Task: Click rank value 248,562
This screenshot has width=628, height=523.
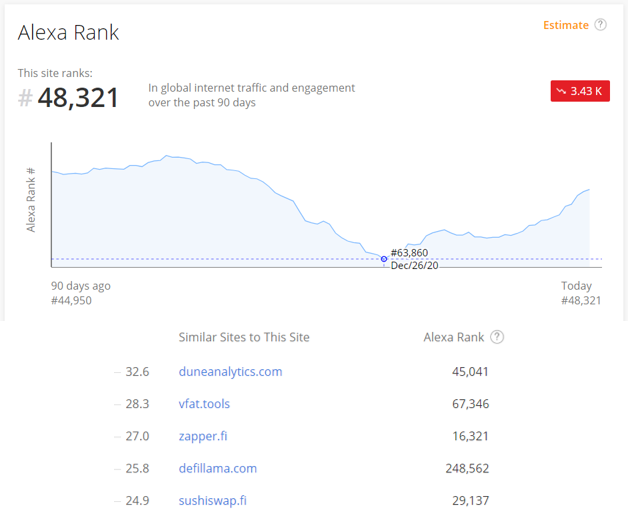Action: coord(467,468)
